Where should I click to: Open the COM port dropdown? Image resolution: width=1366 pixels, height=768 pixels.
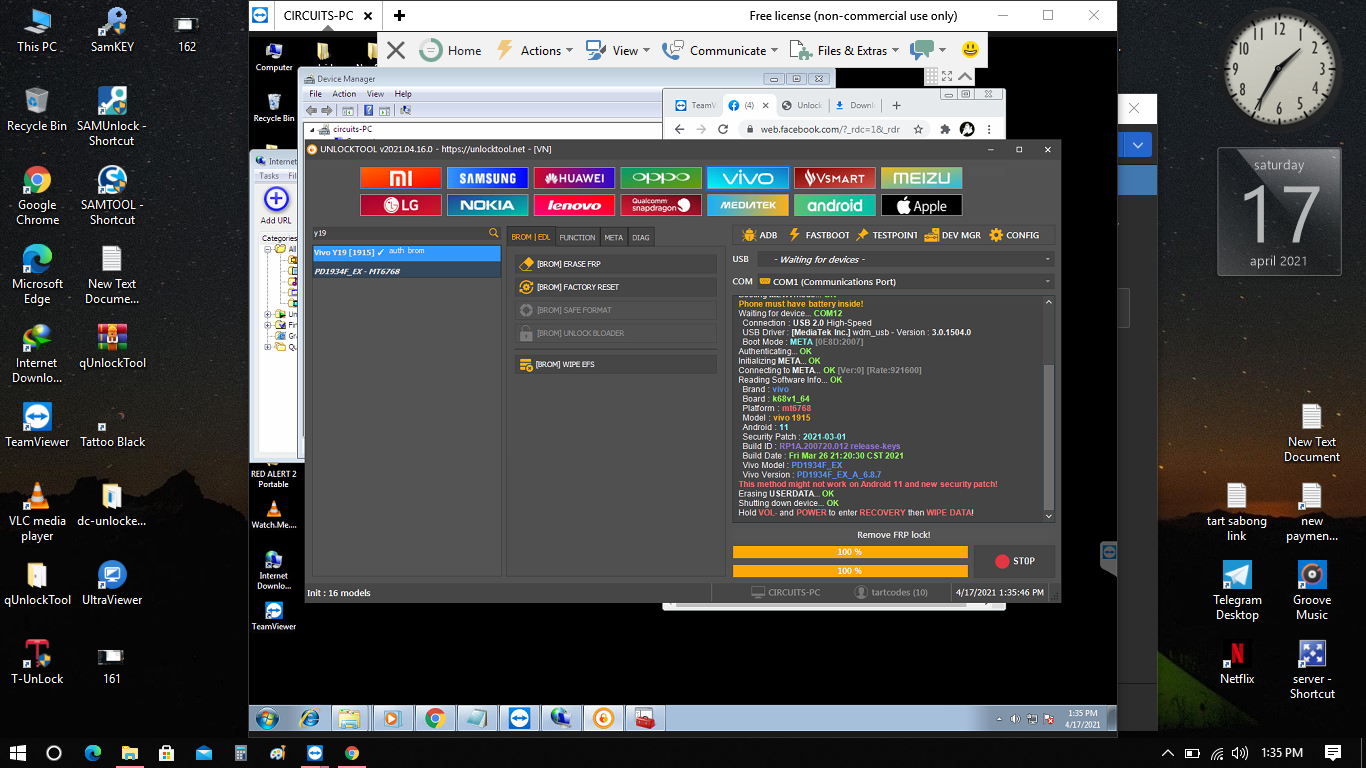coord(905,282)
